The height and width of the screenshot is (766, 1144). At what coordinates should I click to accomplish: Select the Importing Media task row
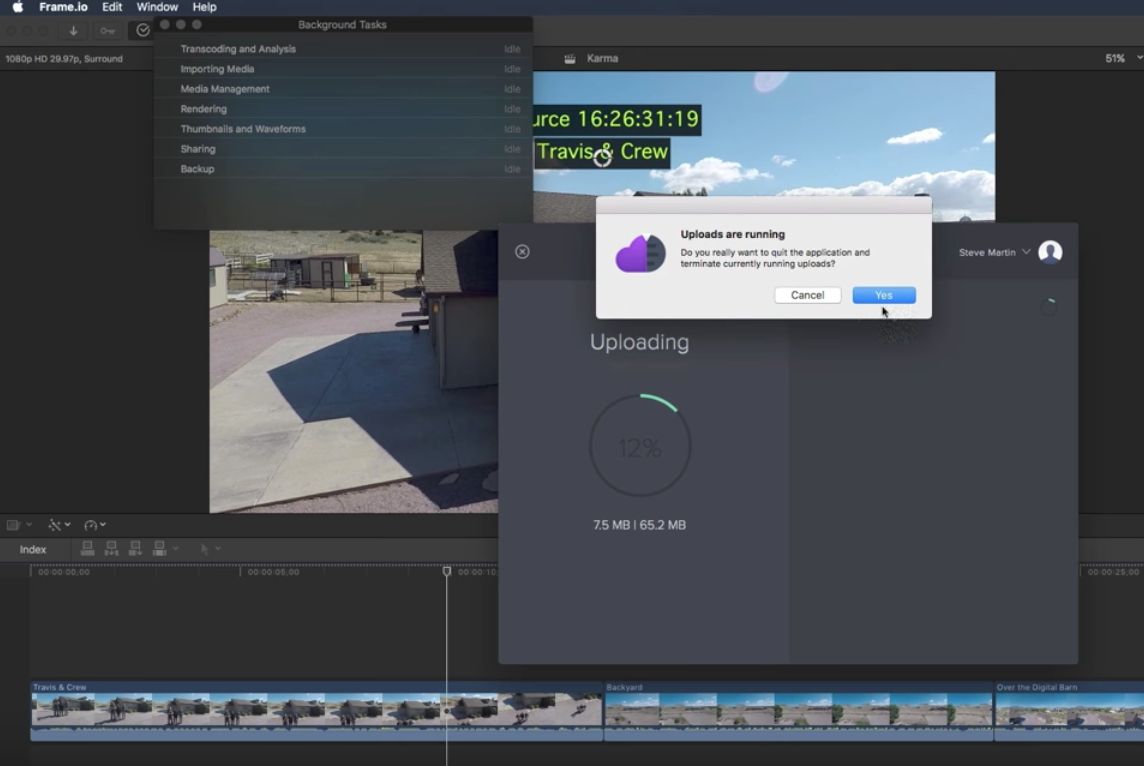coord(343,69)
